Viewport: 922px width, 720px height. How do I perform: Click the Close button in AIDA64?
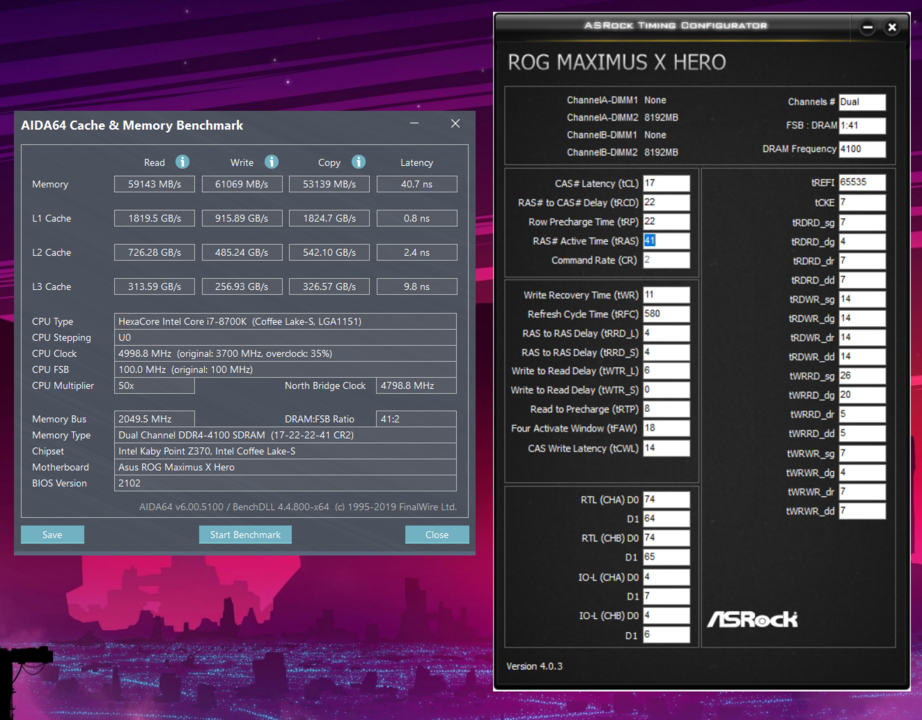437,535
